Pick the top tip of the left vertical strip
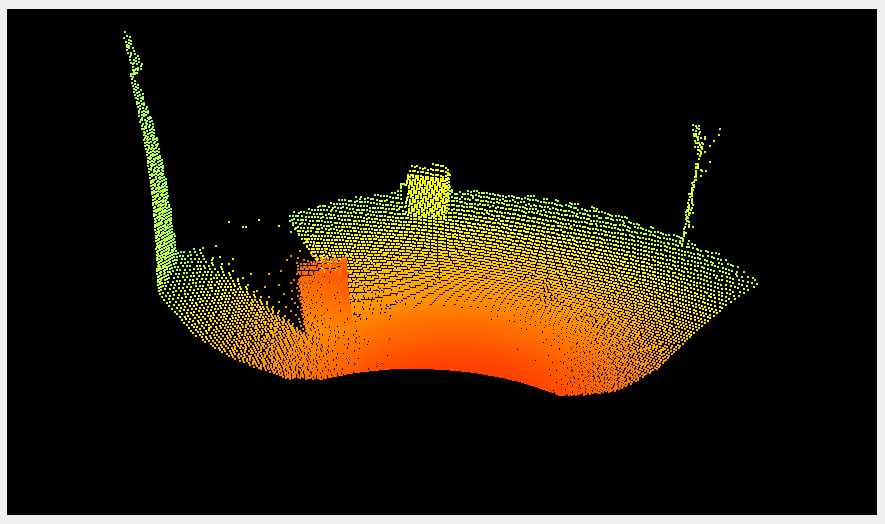Image resolution: width=885 pixels, height=524 pixels. 126,36
